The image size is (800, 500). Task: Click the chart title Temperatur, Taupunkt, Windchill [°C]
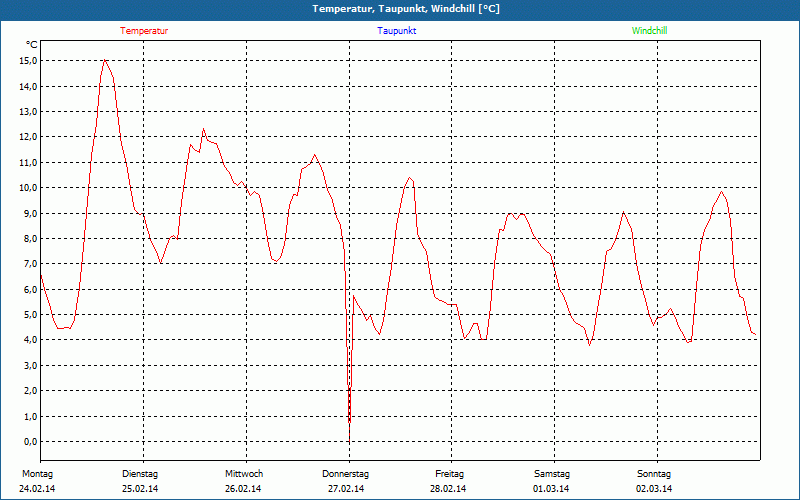pos(406,9)
